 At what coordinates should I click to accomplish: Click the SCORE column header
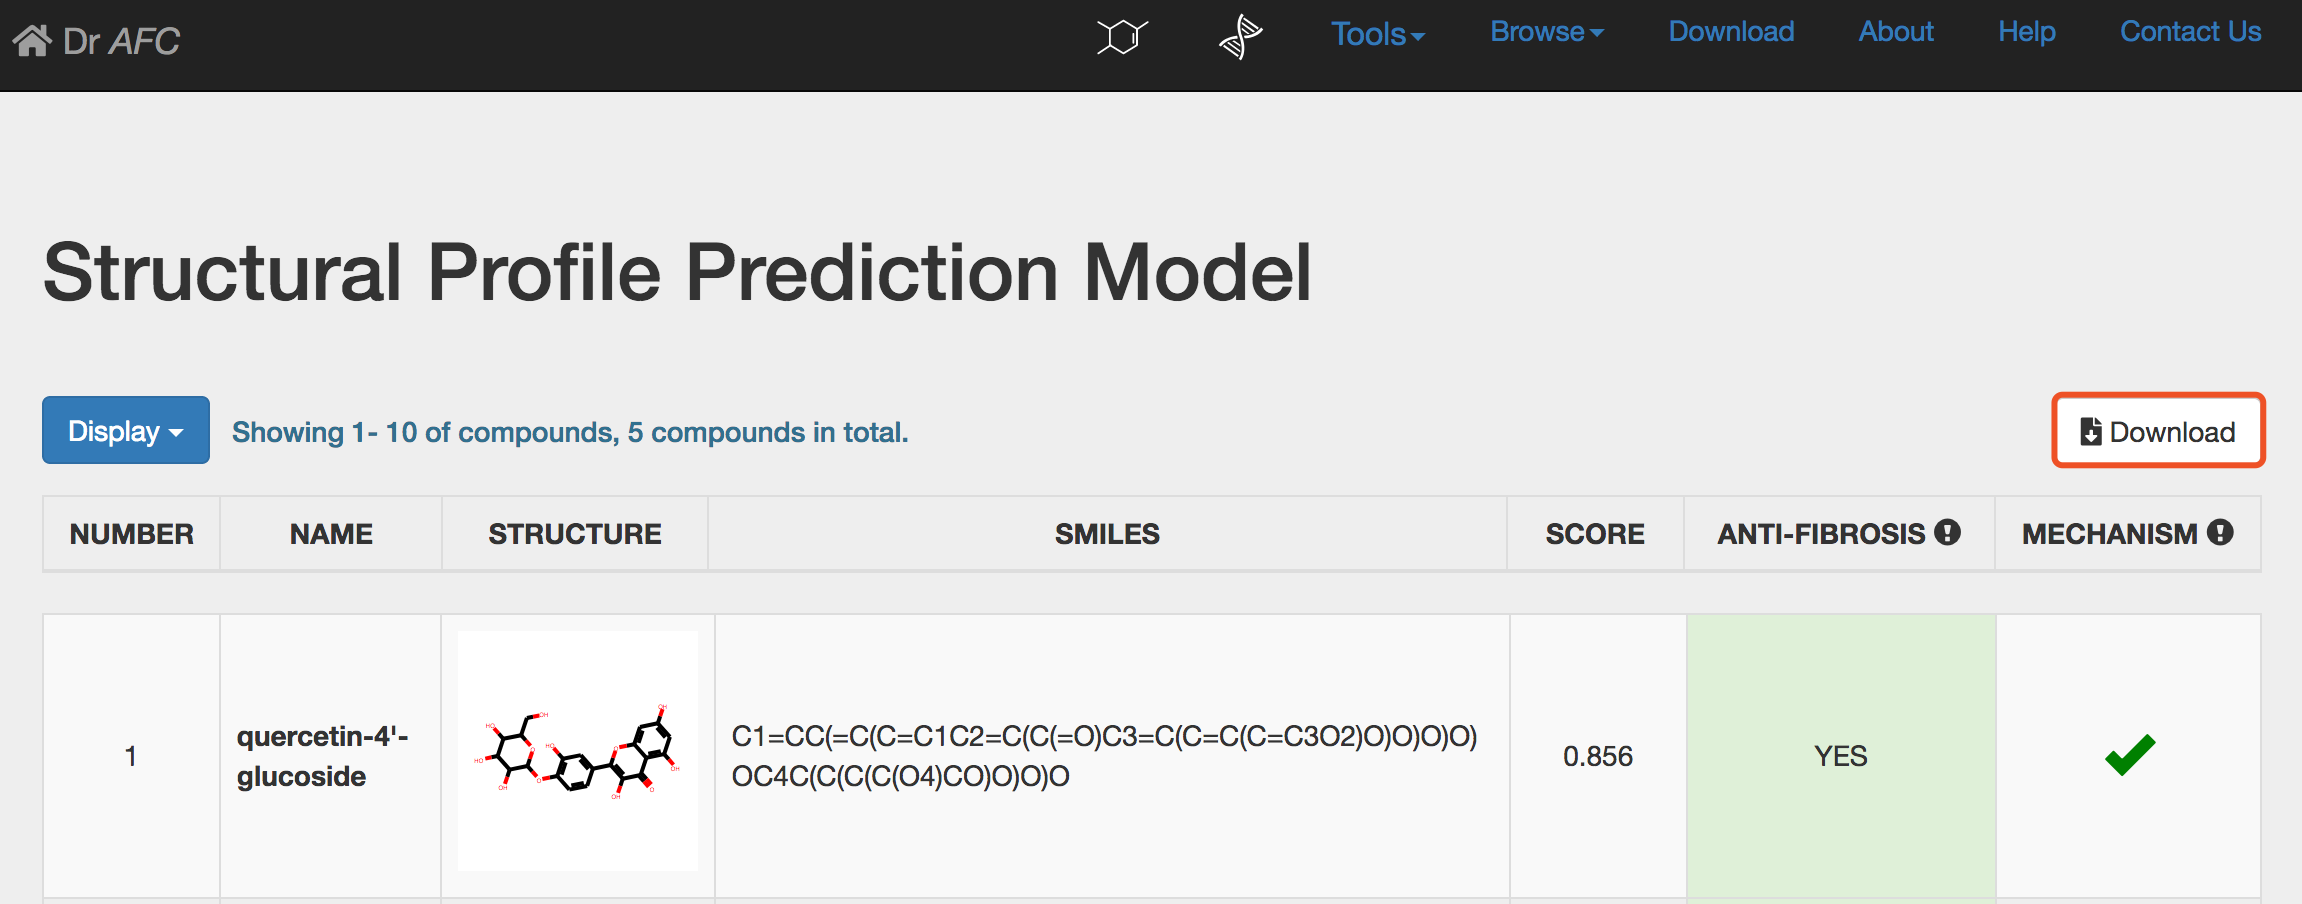pyautogui.click(x=1595, y=534)
